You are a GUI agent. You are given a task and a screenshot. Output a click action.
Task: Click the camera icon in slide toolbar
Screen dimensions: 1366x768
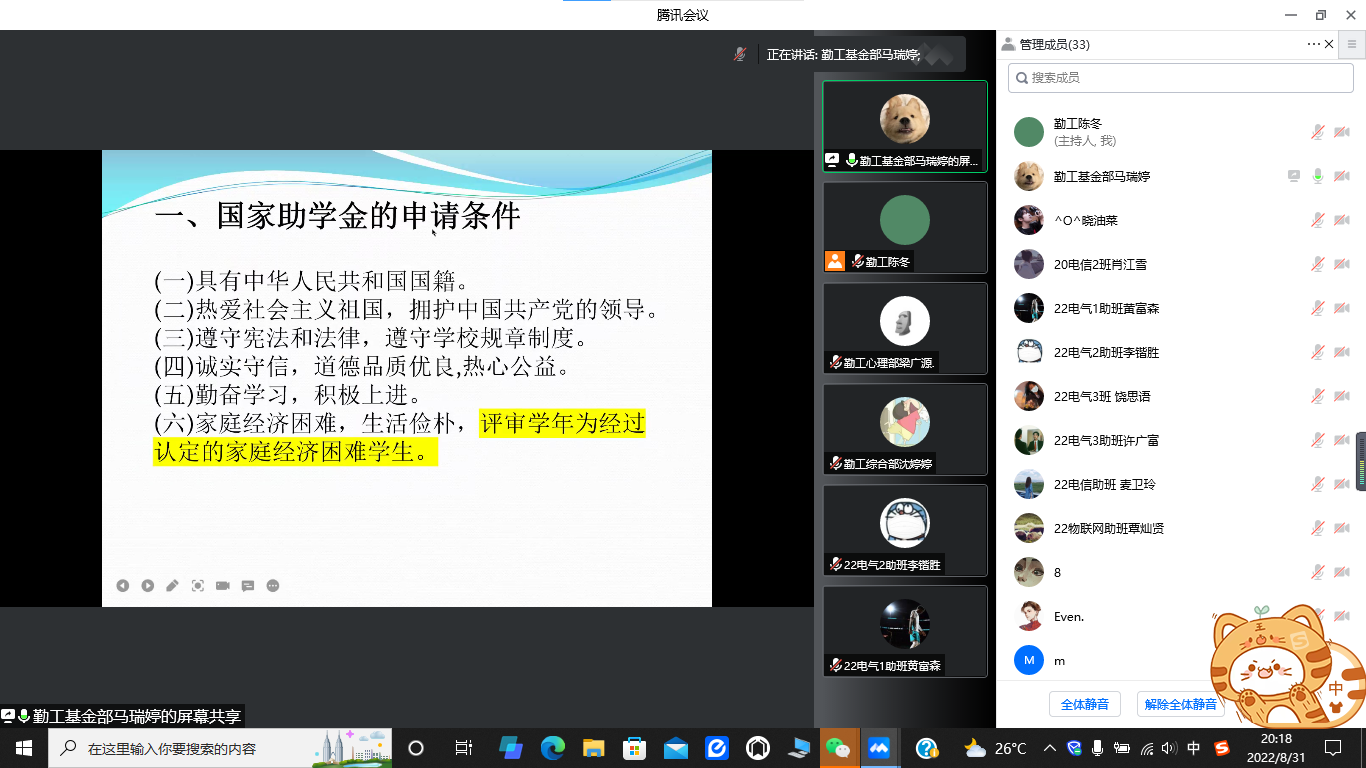click(x=223, y=586)
